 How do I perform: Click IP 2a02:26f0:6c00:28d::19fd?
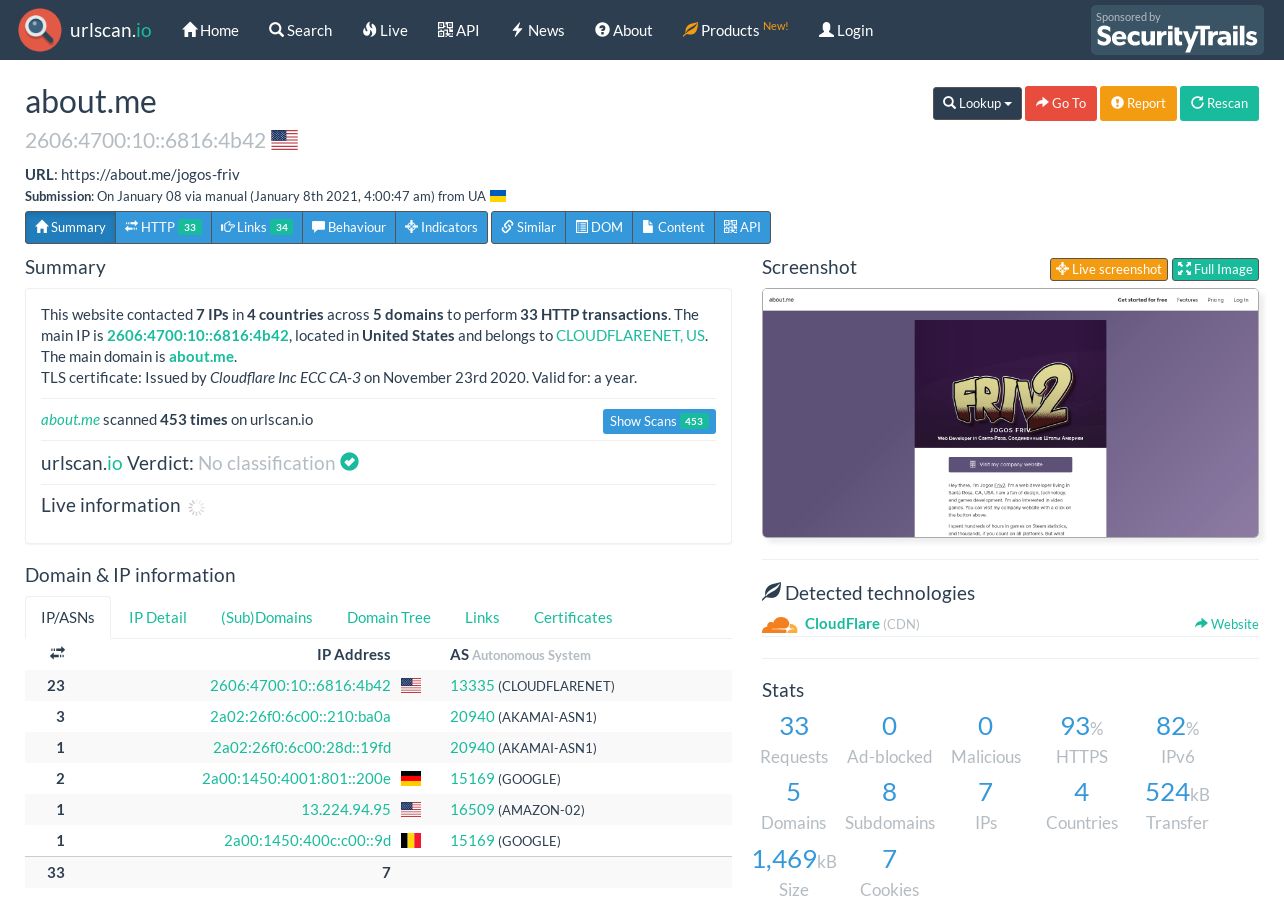click(x=302, y=748)
